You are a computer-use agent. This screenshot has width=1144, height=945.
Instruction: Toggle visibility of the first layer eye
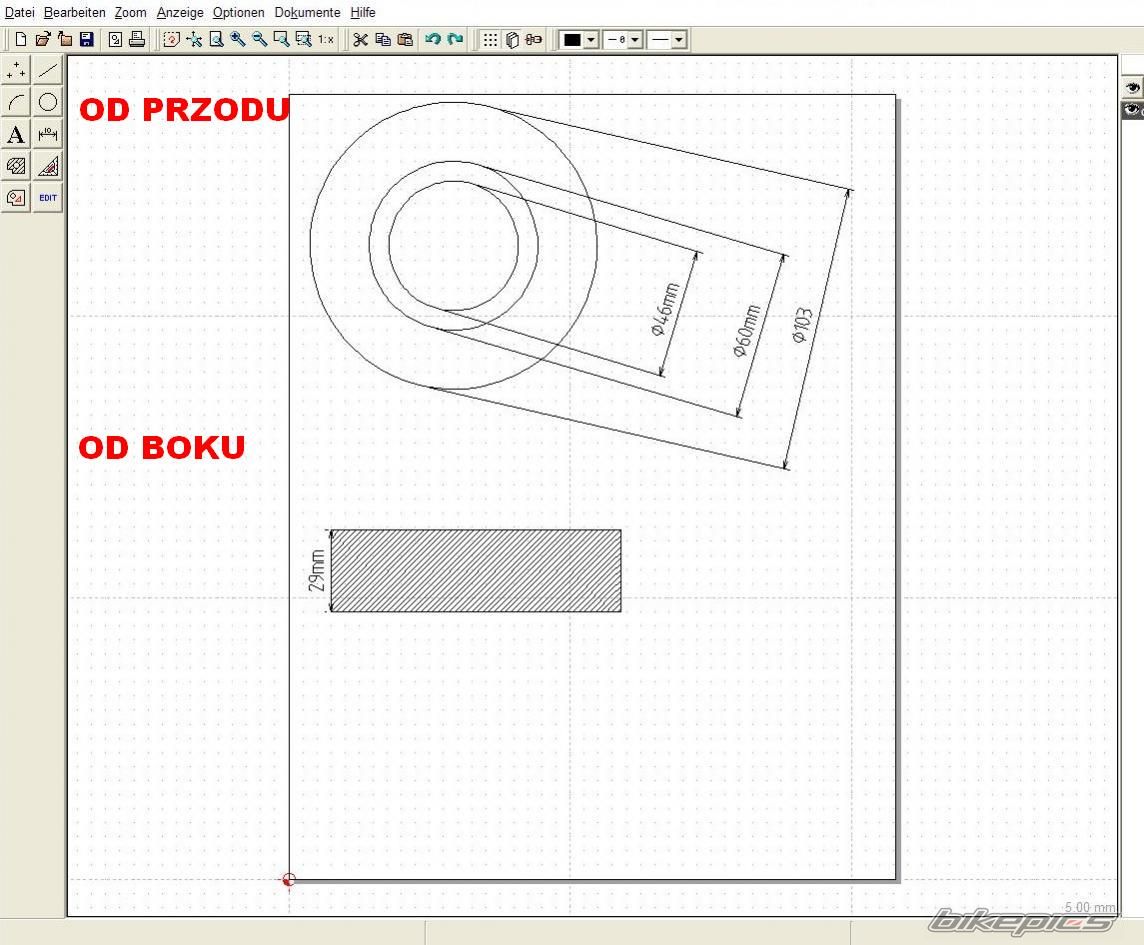(x=1132, y=88)
